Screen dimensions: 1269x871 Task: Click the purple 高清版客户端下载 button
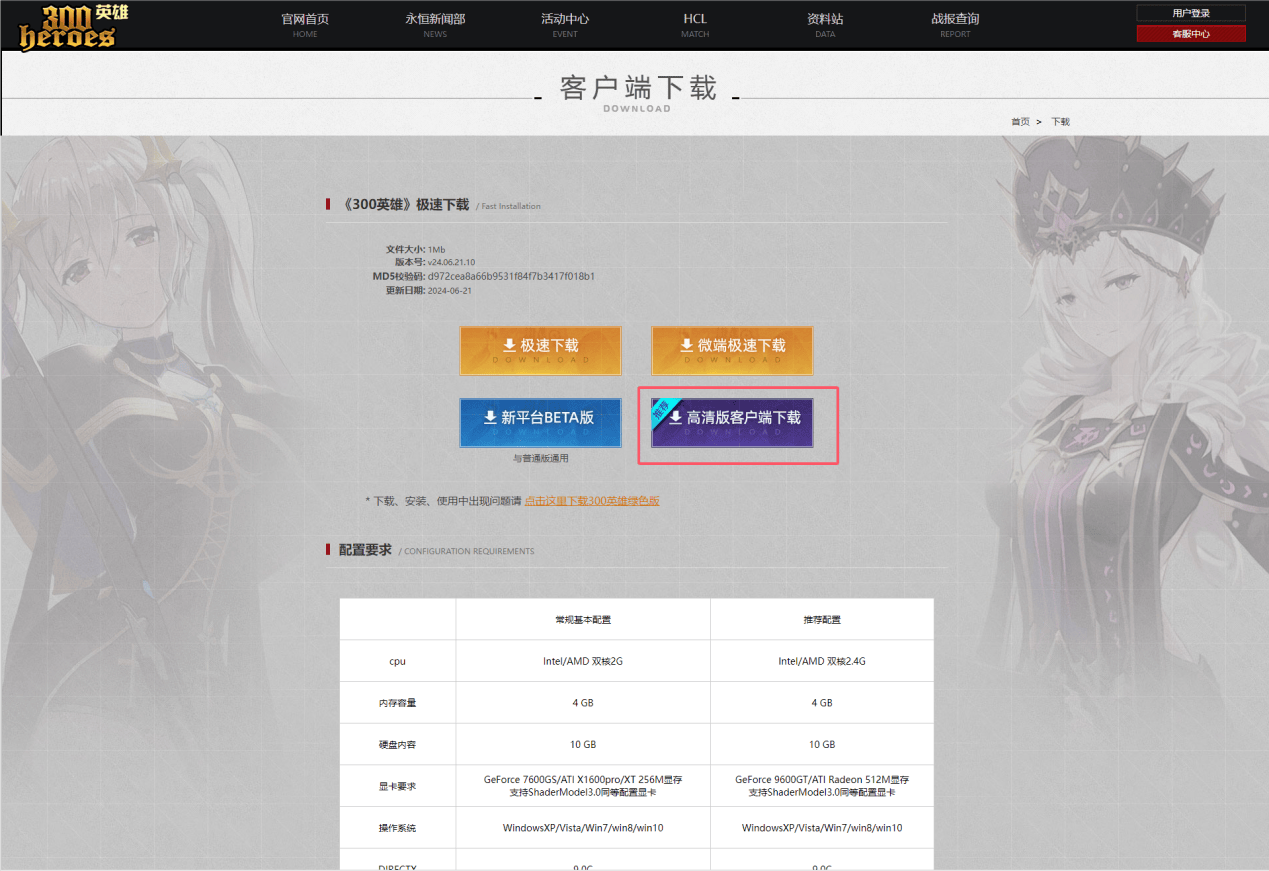pyautogui.click(x=732, y=422)
